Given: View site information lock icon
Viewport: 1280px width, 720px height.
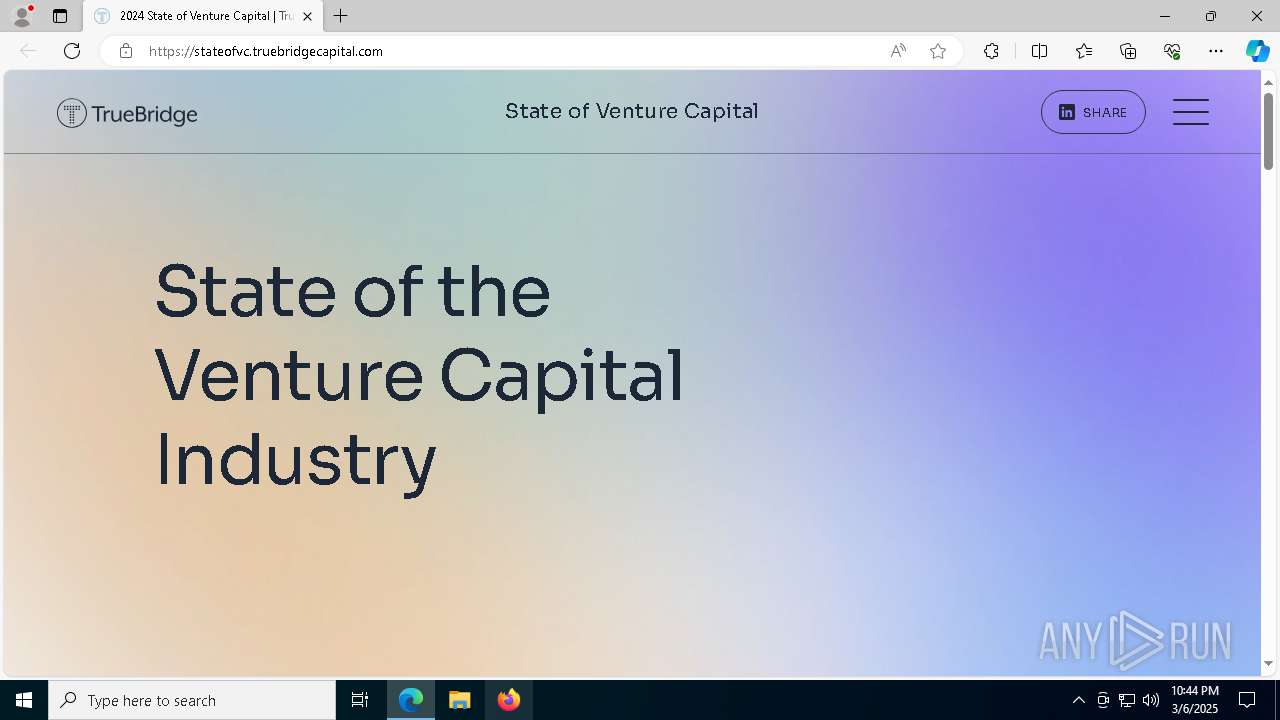Looking at the screenshot, I should (126, 51).
